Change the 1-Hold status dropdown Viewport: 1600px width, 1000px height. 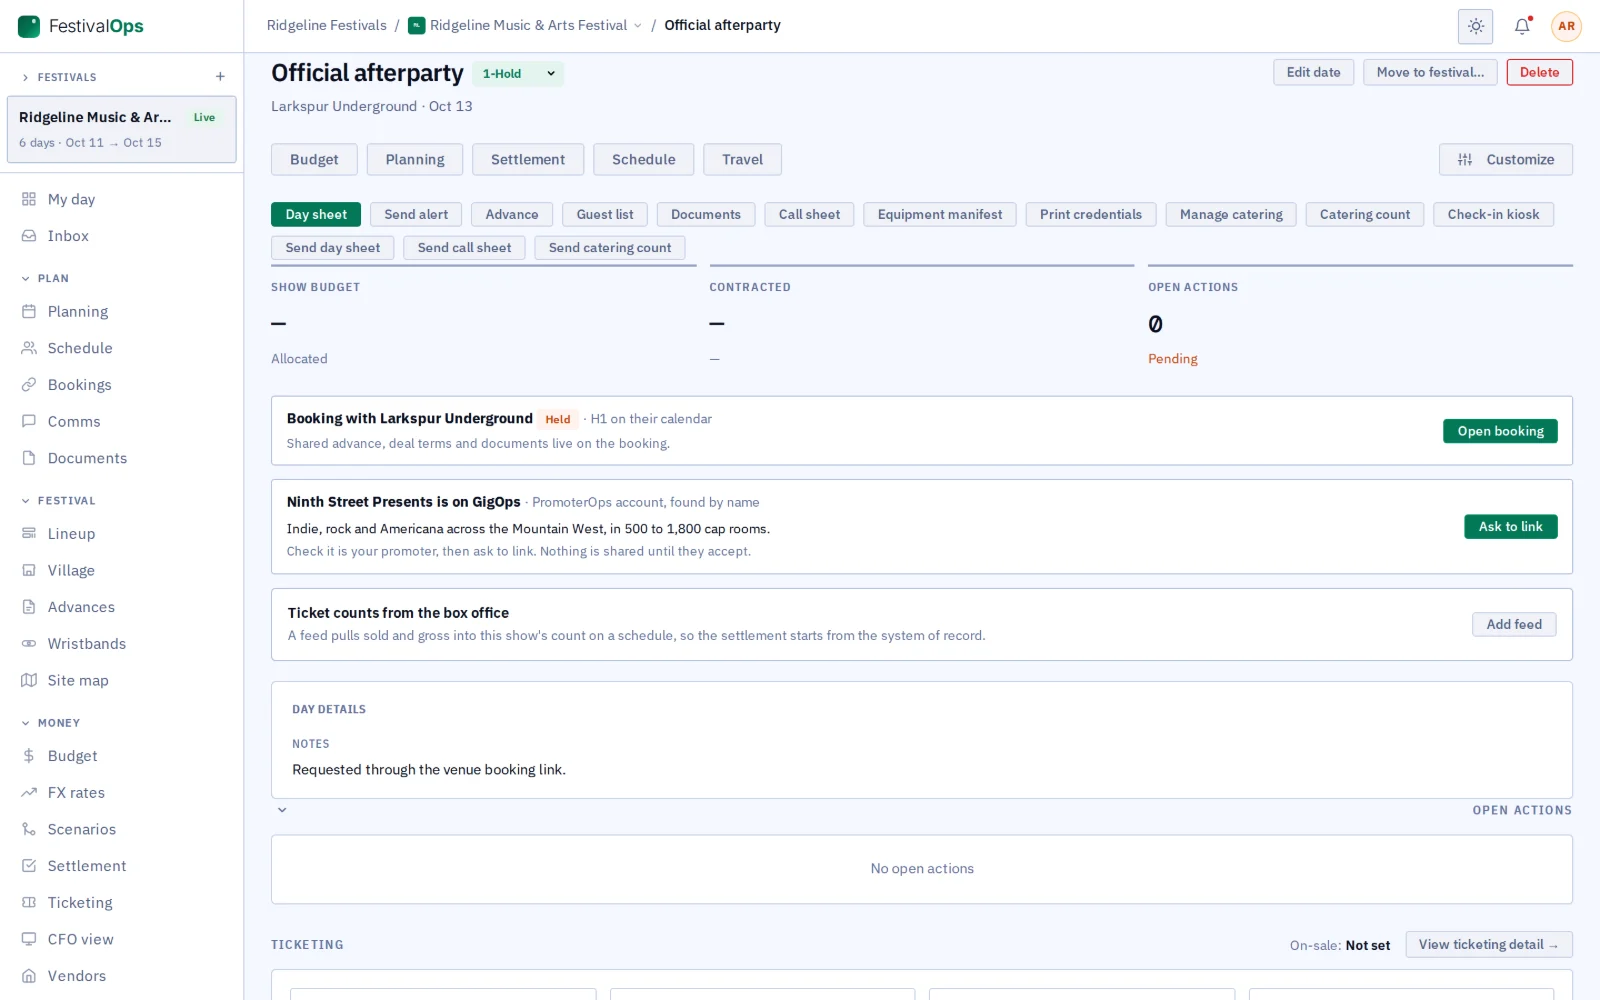[518, 74]
